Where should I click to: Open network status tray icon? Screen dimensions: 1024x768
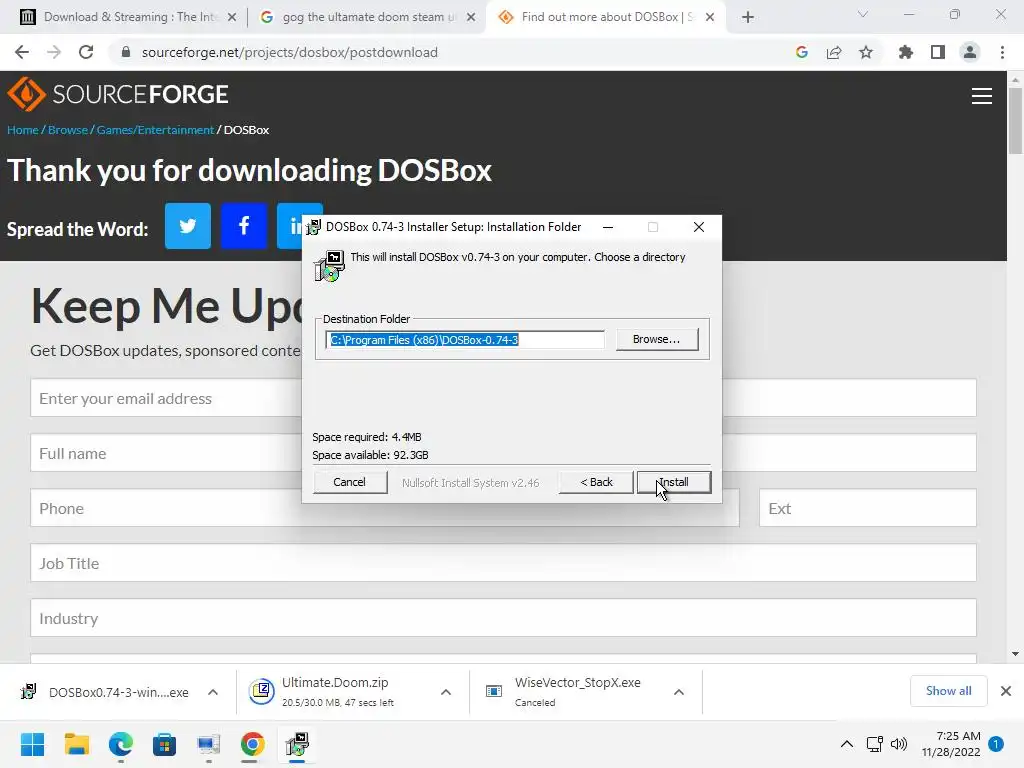coord(874,744)
